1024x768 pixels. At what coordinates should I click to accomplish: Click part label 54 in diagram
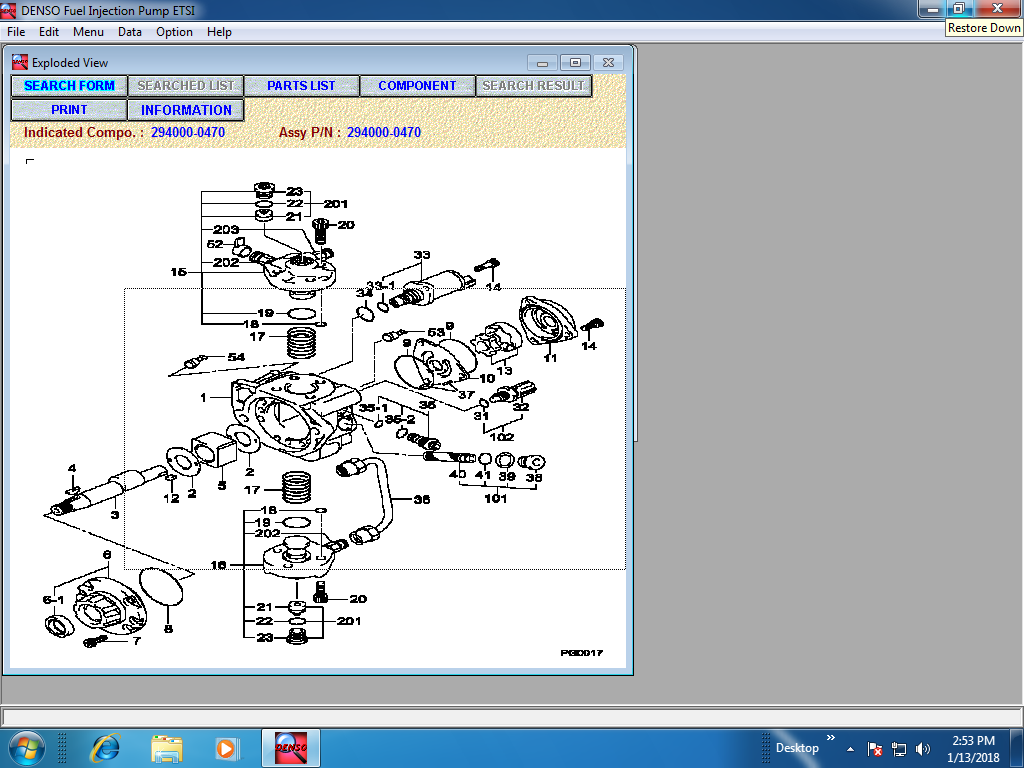tap(236, 357)
